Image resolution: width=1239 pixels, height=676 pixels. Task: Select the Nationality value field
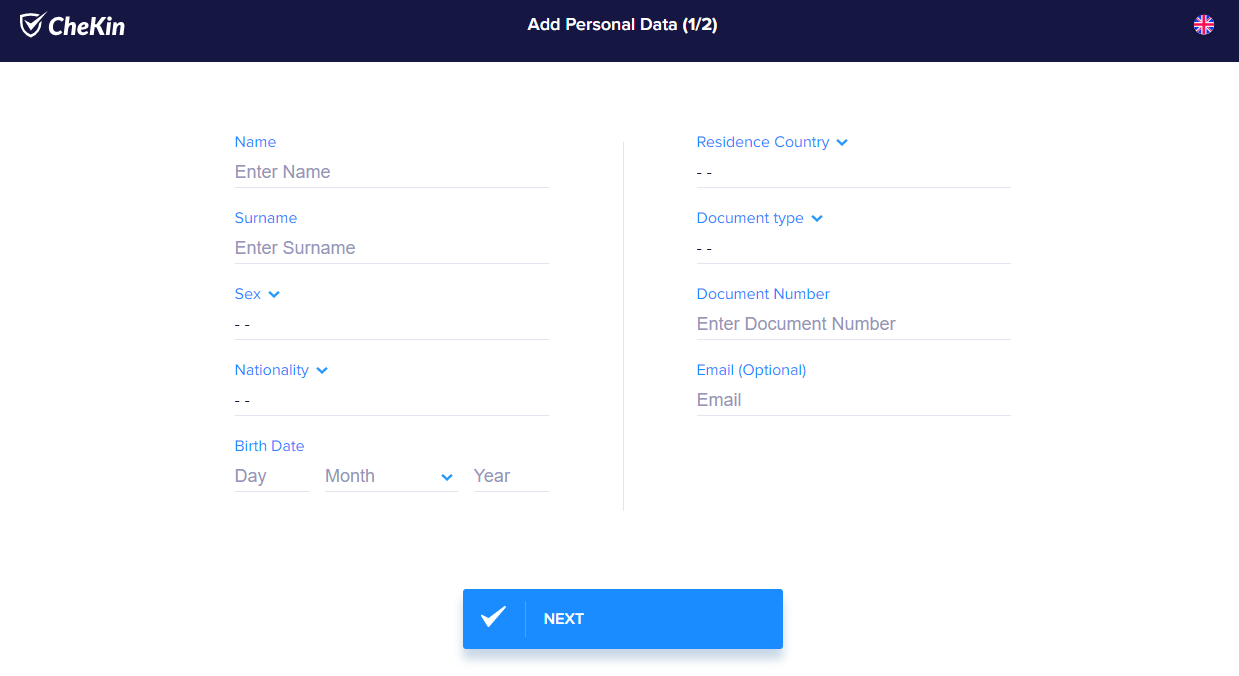[391, 400]
